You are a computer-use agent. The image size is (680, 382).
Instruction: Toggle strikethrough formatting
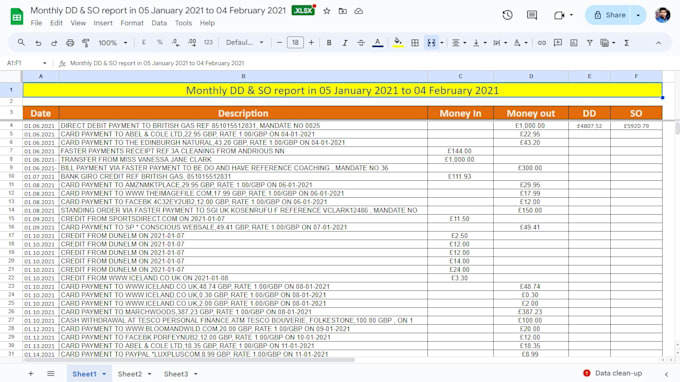361,43
